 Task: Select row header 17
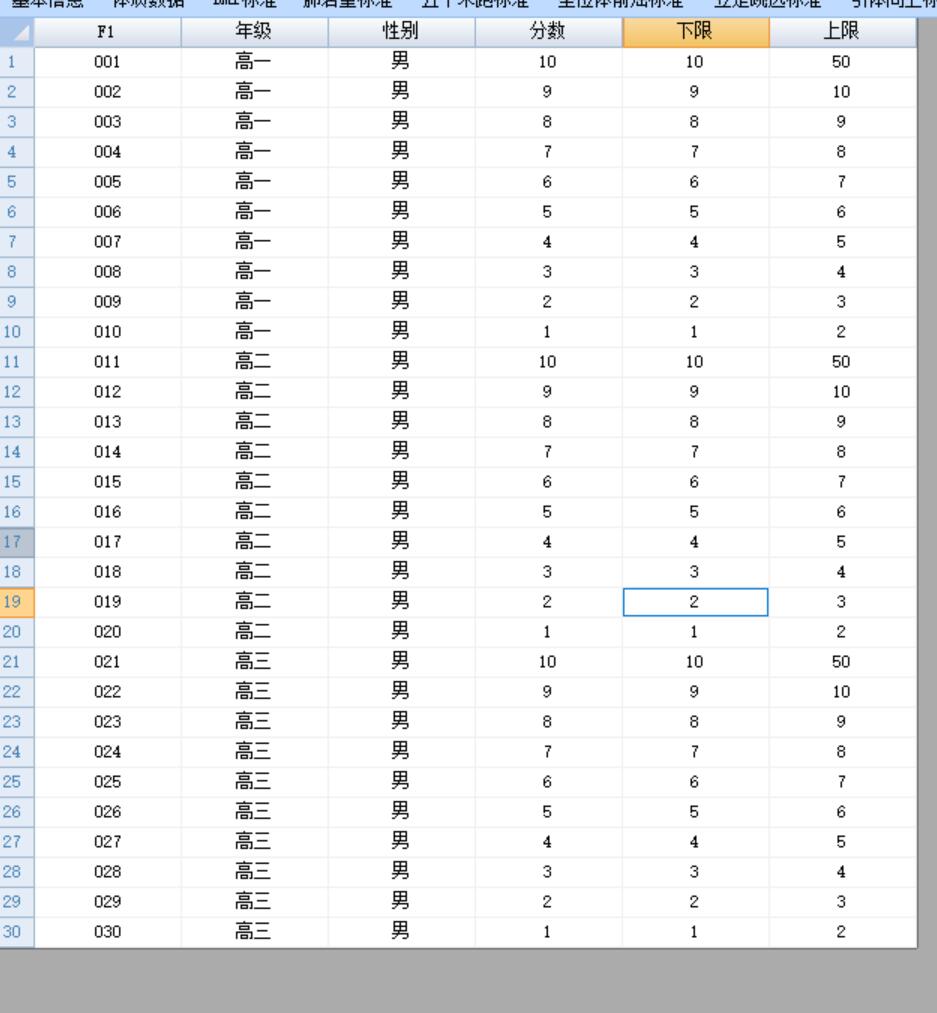point(17,542)
